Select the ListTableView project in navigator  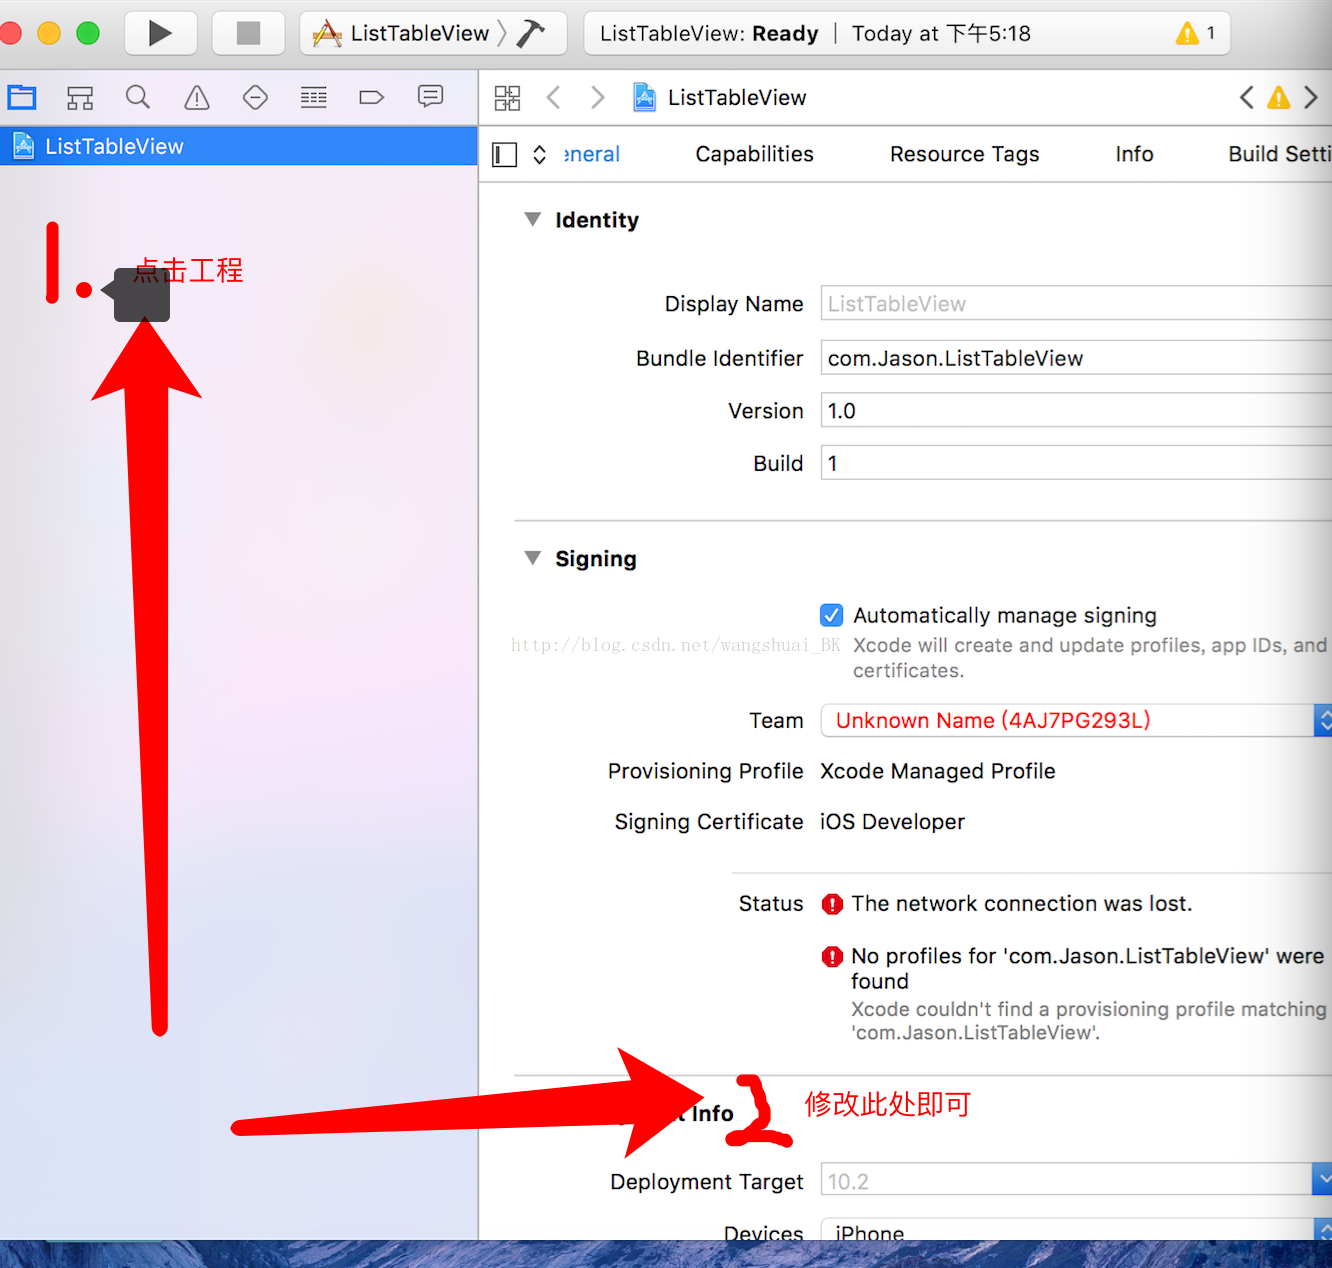tap(238, 146)
